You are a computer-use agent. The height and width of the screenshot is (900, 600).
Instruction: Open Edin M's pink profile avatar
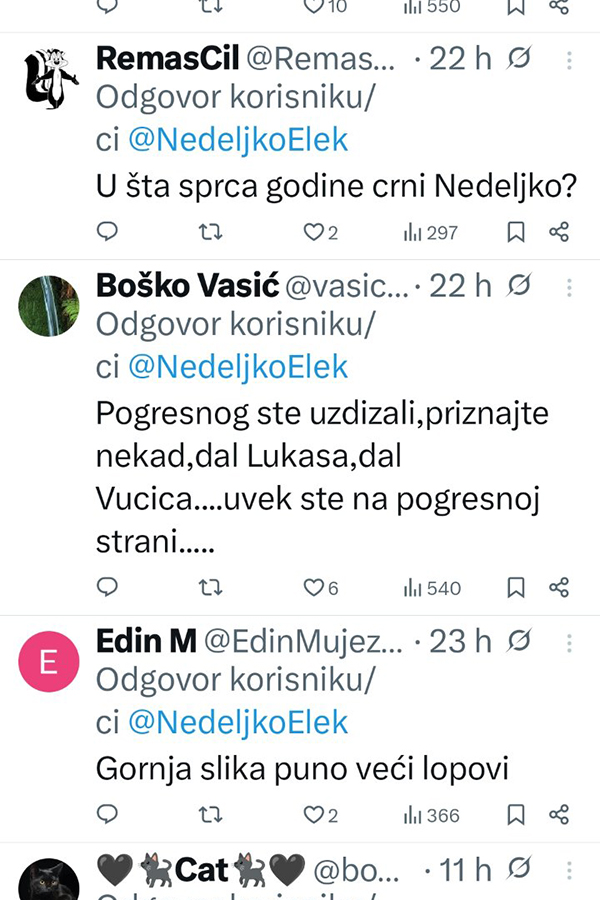pyautogui.click(x=49, y=662)
